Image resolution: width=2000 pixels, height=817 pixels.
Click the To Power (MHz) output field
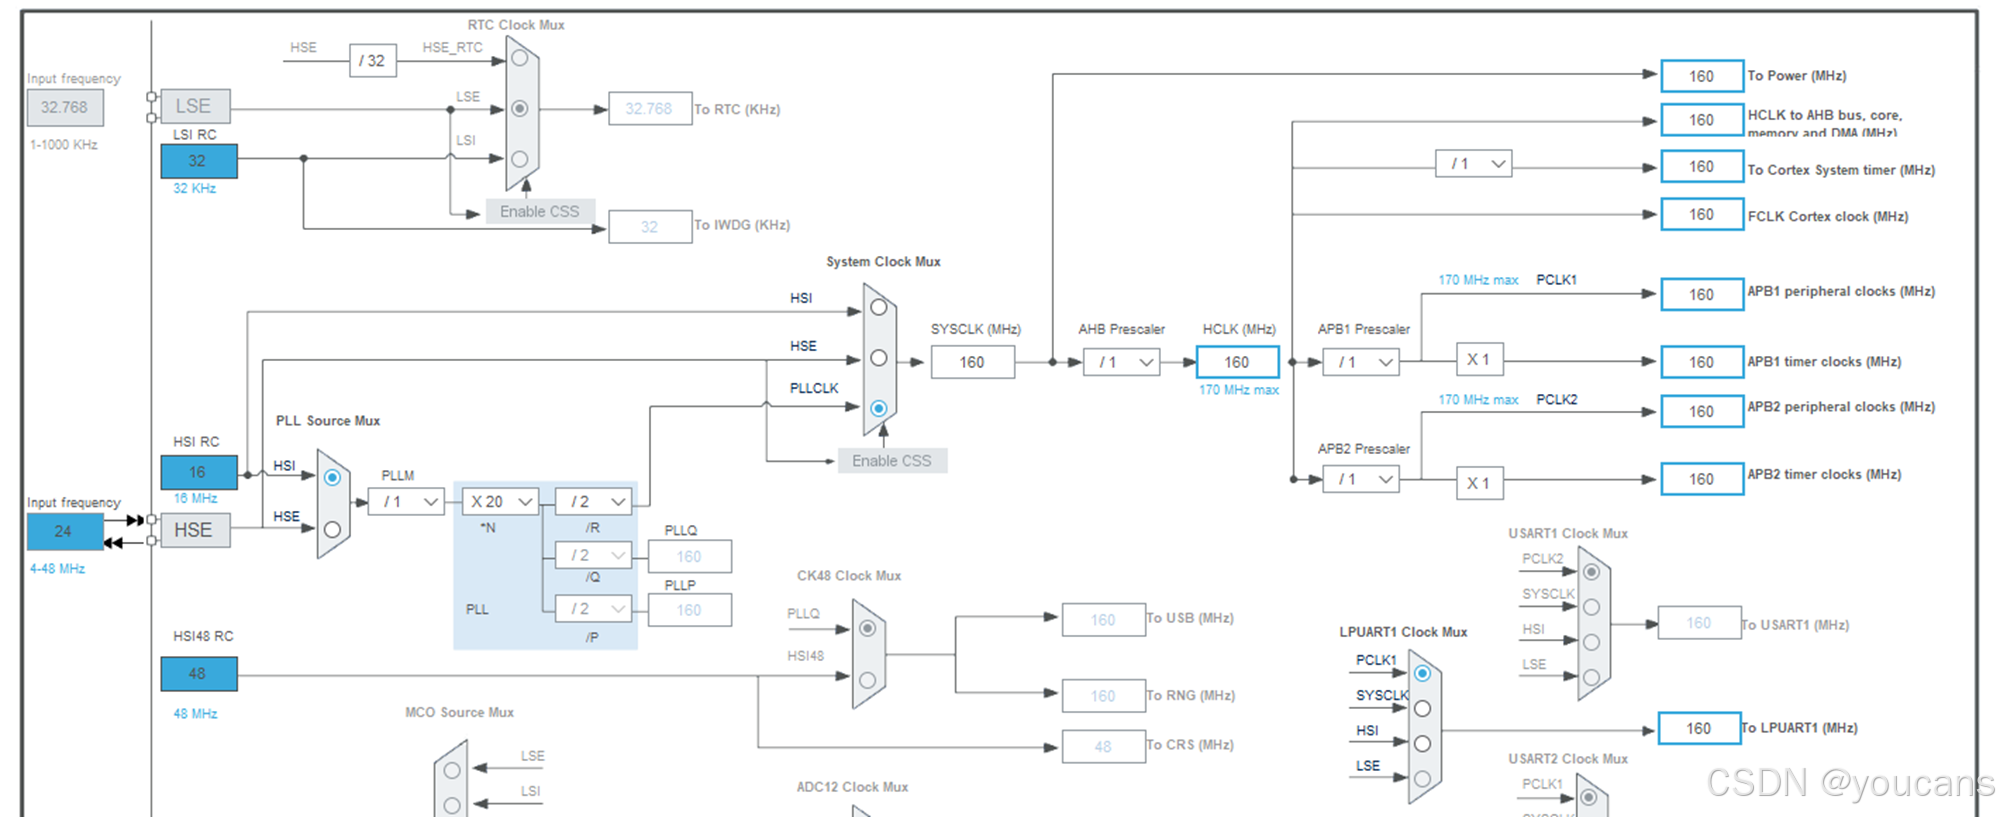click(1703, 76)
